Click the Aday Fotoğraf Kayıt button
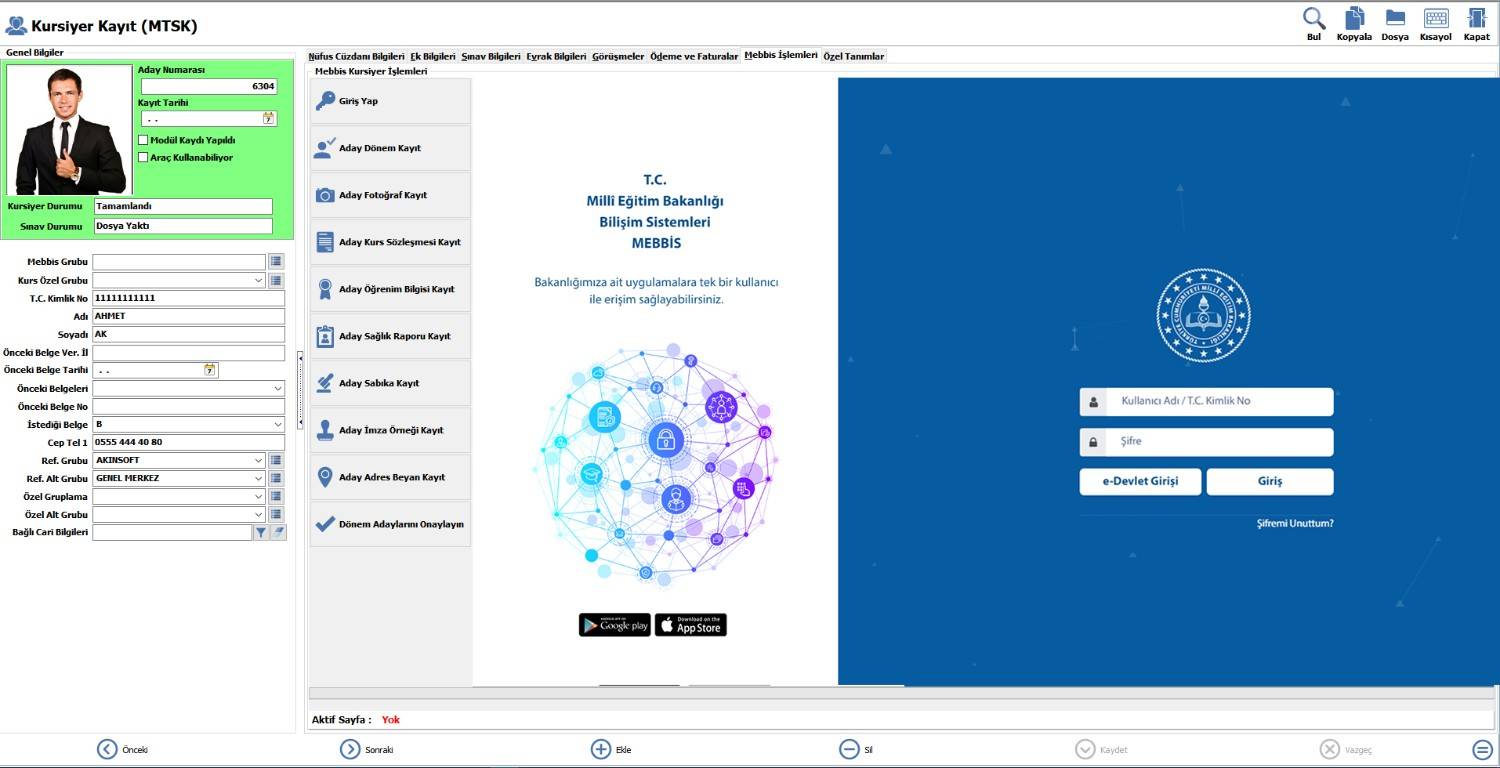Screen dimensions: 1500x768 [x=390, y=195]
